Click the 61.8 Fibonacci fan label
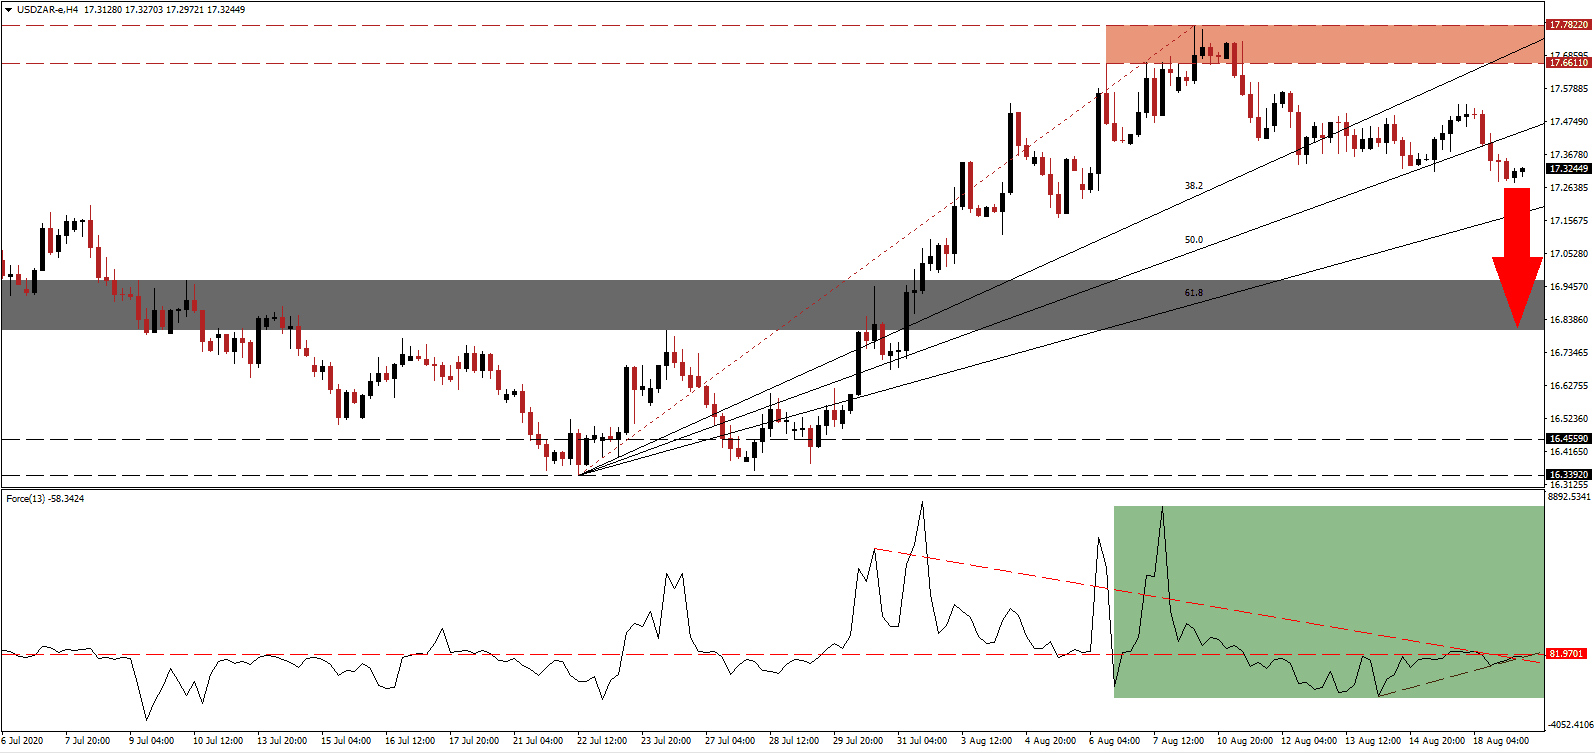The height and width of the screenshot is (753, 1595). coord(1194,293)
